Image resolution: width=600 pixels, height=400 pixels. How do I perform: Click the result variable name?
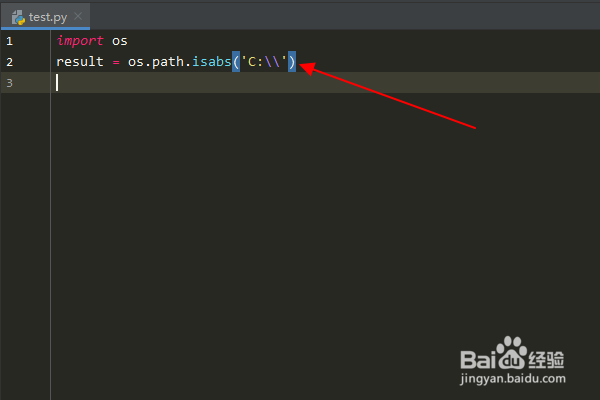[x=80, y=61]
